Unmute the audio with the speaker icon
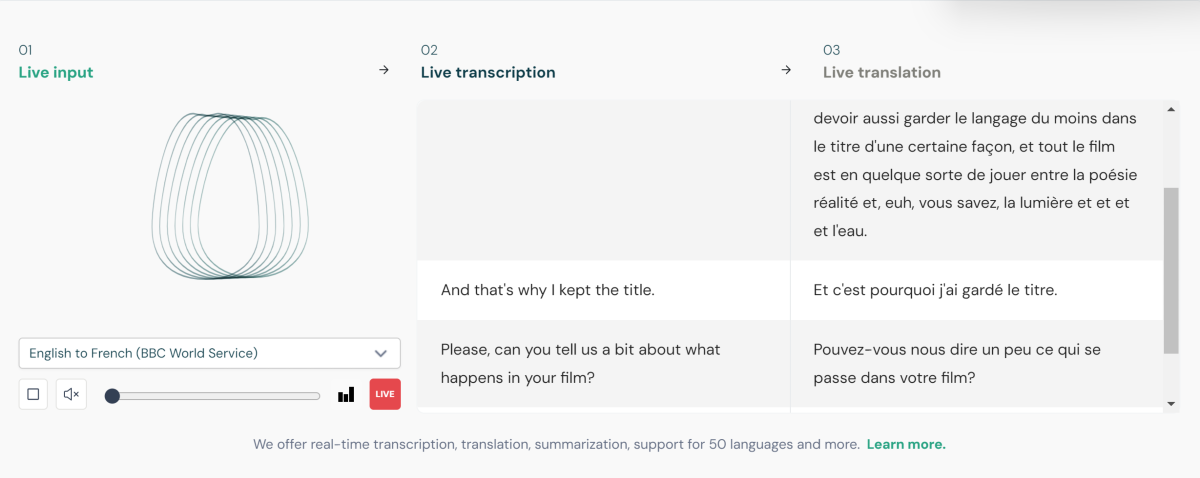The width and height of the screenshot is (1200, 478). coord(71,394)
